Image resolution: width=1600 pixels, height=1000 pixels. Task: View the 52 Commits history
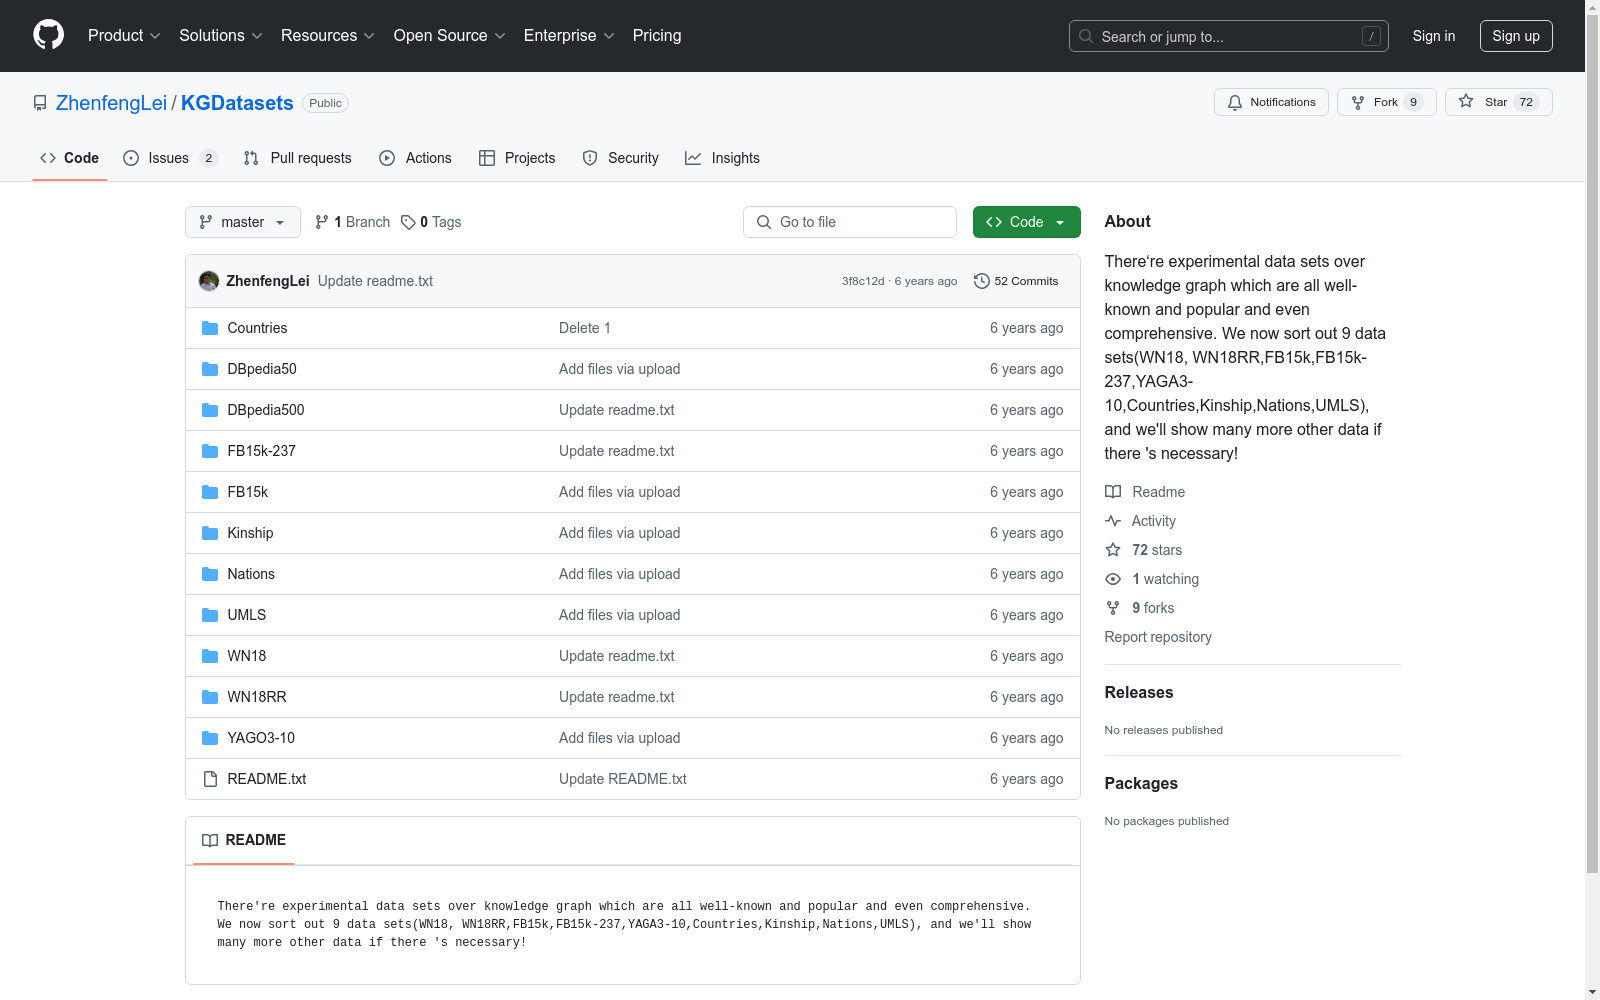pyautogui.click(x=1016, y=281)
